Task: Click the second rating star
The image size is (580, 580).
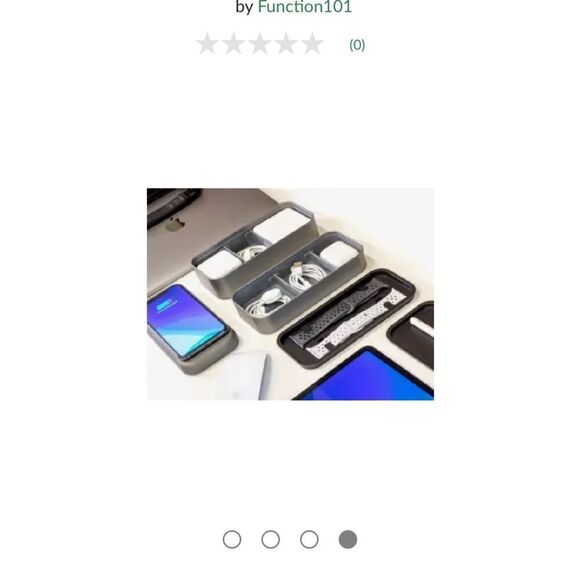Action: click(234, 44)
